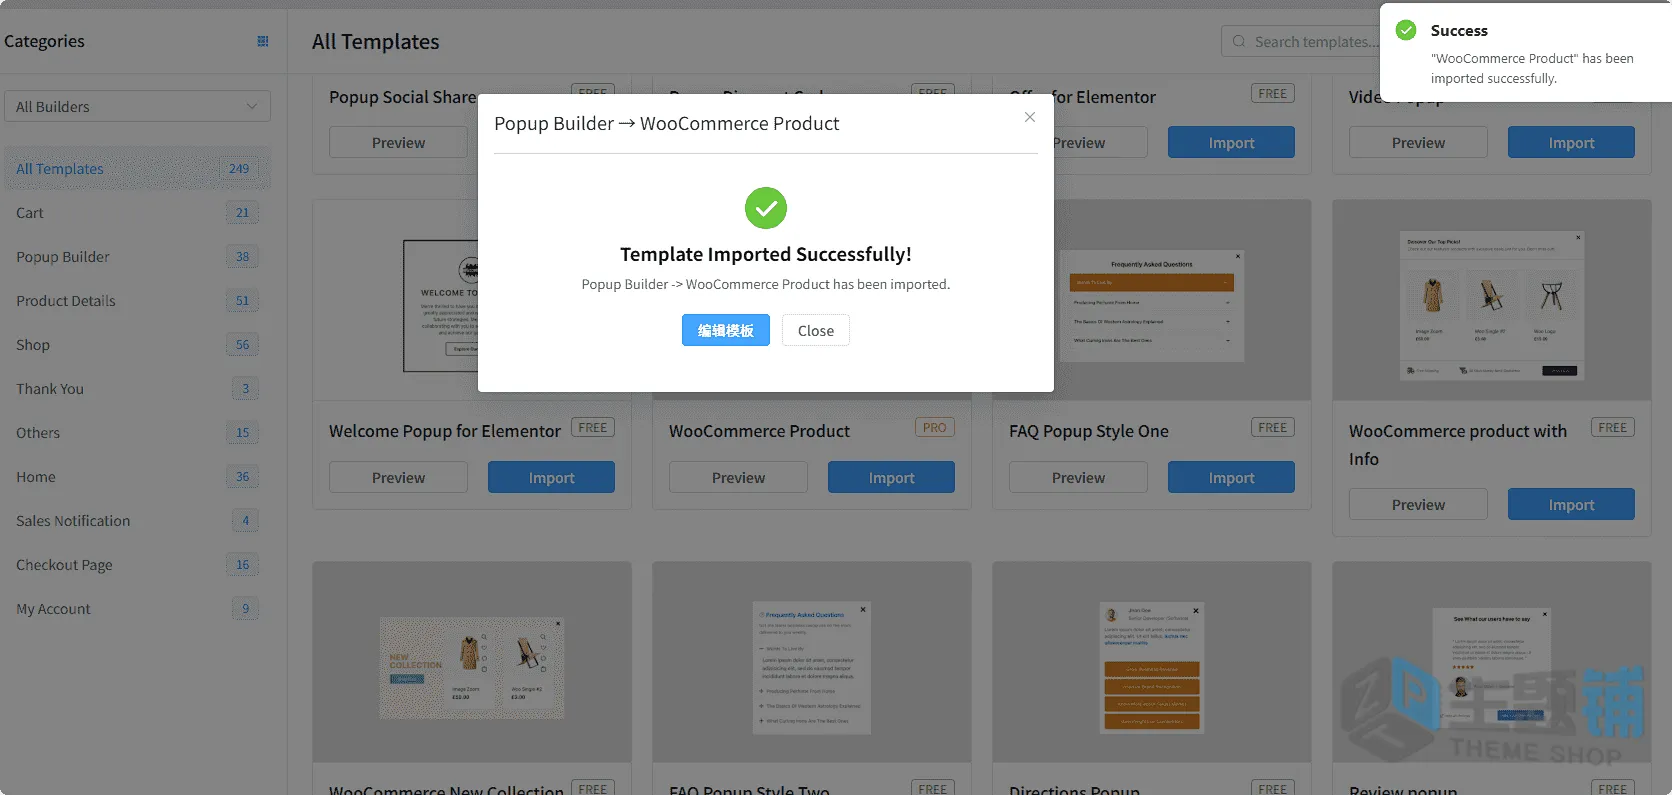Click the grid icon beside Categories
Viewport: 1672px width, 795px height.
tap(263, 41)
